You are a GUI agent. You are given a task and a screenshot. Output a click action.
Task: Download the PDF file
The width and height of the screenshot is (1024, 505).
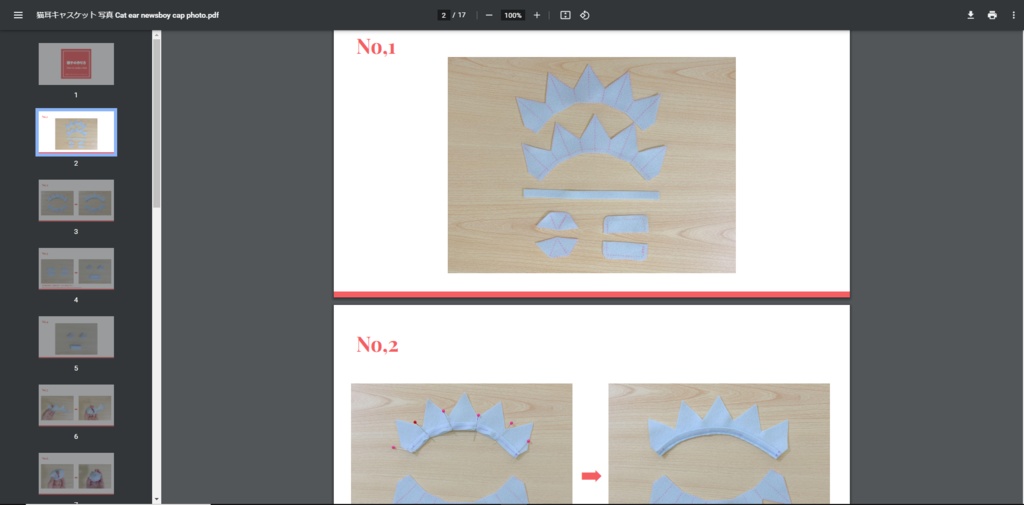(970, 15)
